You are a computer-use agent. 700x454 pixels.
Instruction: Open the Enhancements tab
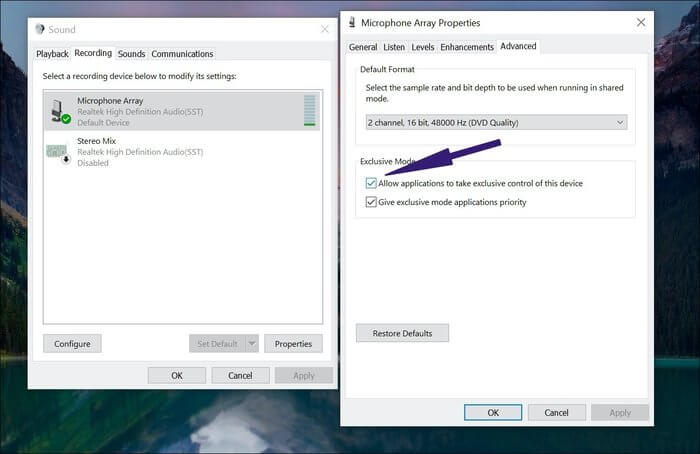pos(467,47)
